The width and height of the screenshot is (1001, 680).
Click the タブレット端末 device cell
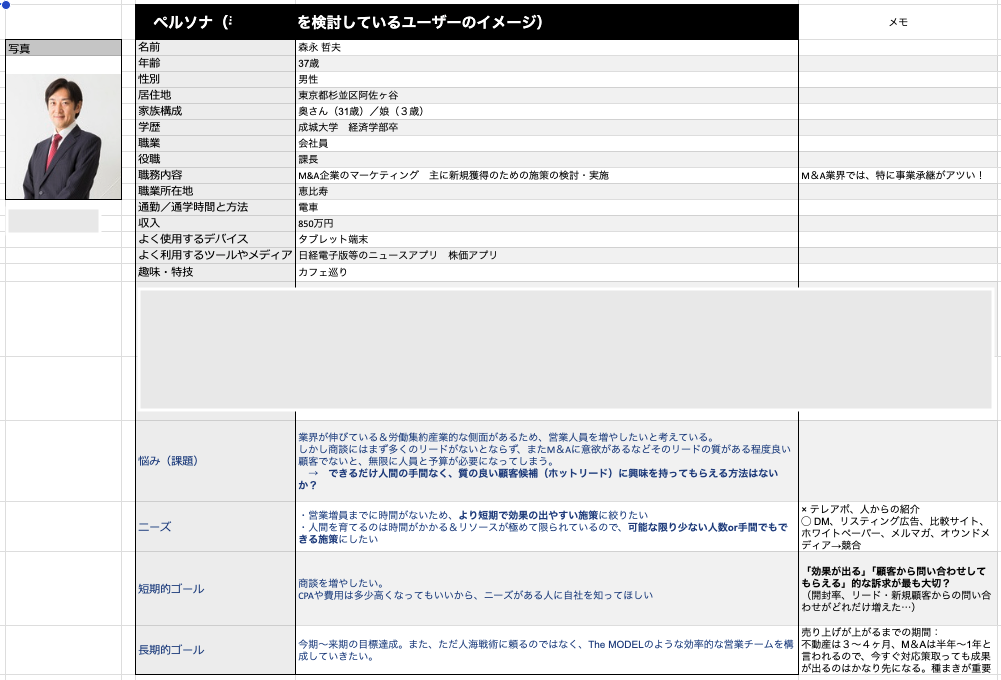point(546,239)
